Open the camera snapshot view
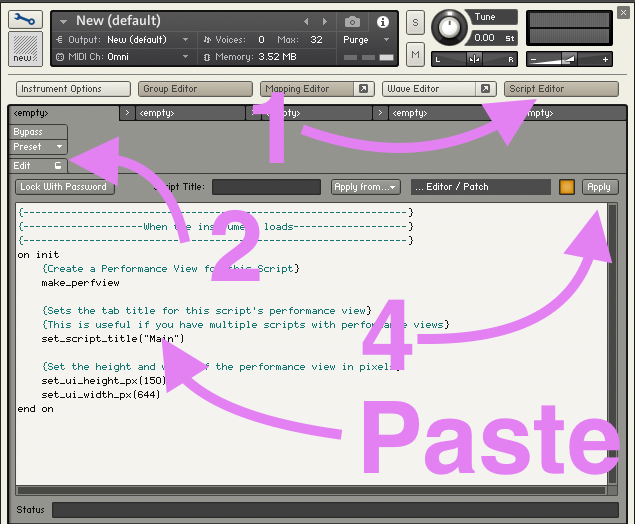 (x=353, y=21)
